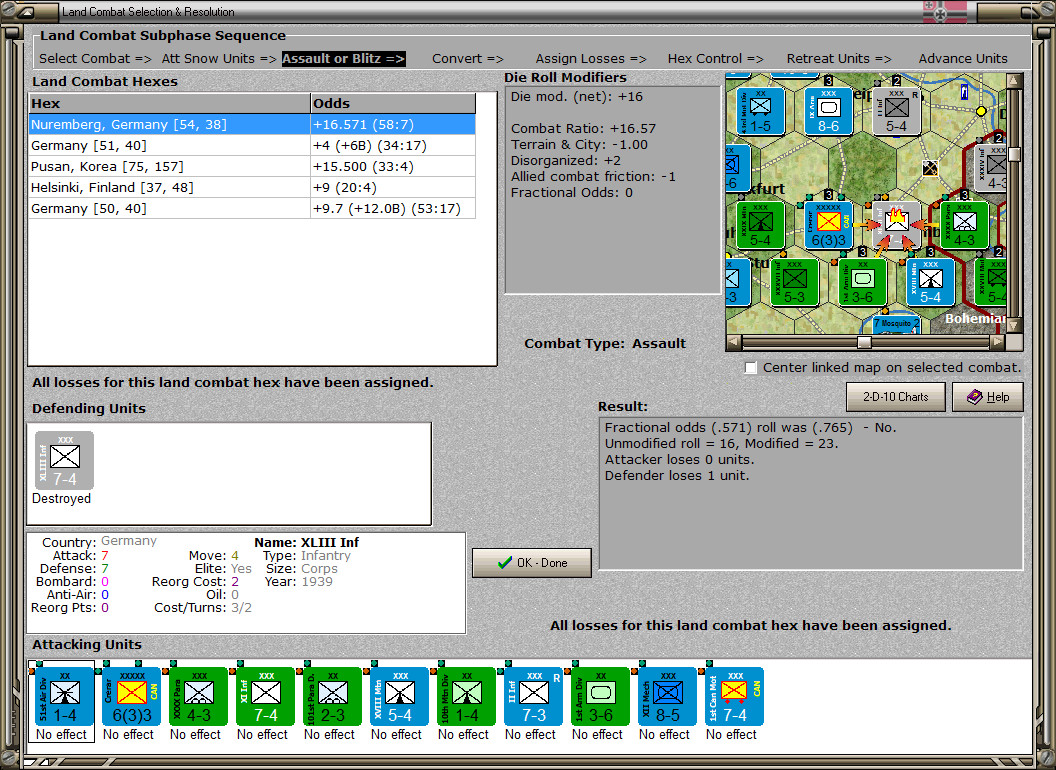Click the Mosquito air unit on map
The height and width of the screenshot is (770, 1056).
click(896, 325)
